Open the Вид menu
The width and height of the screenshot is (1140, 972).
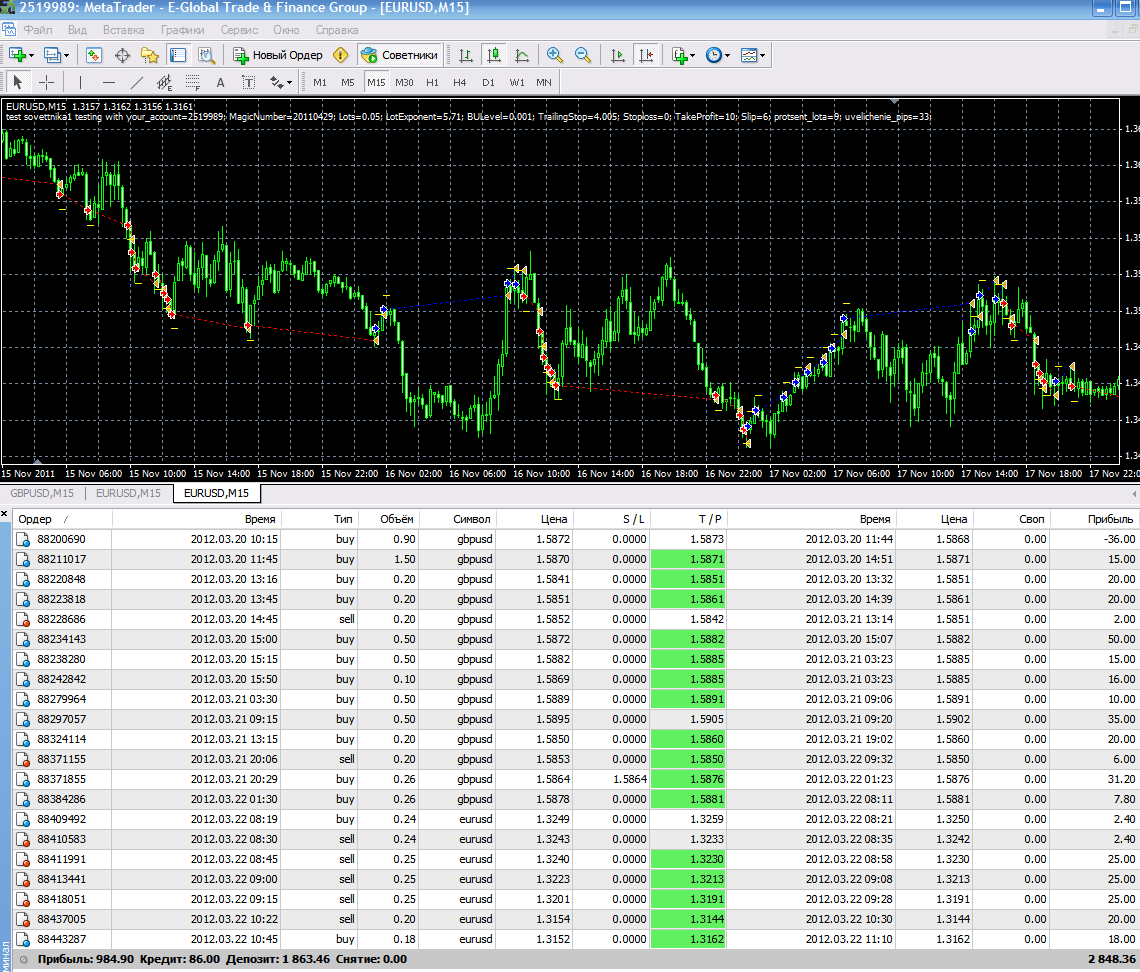77,30
